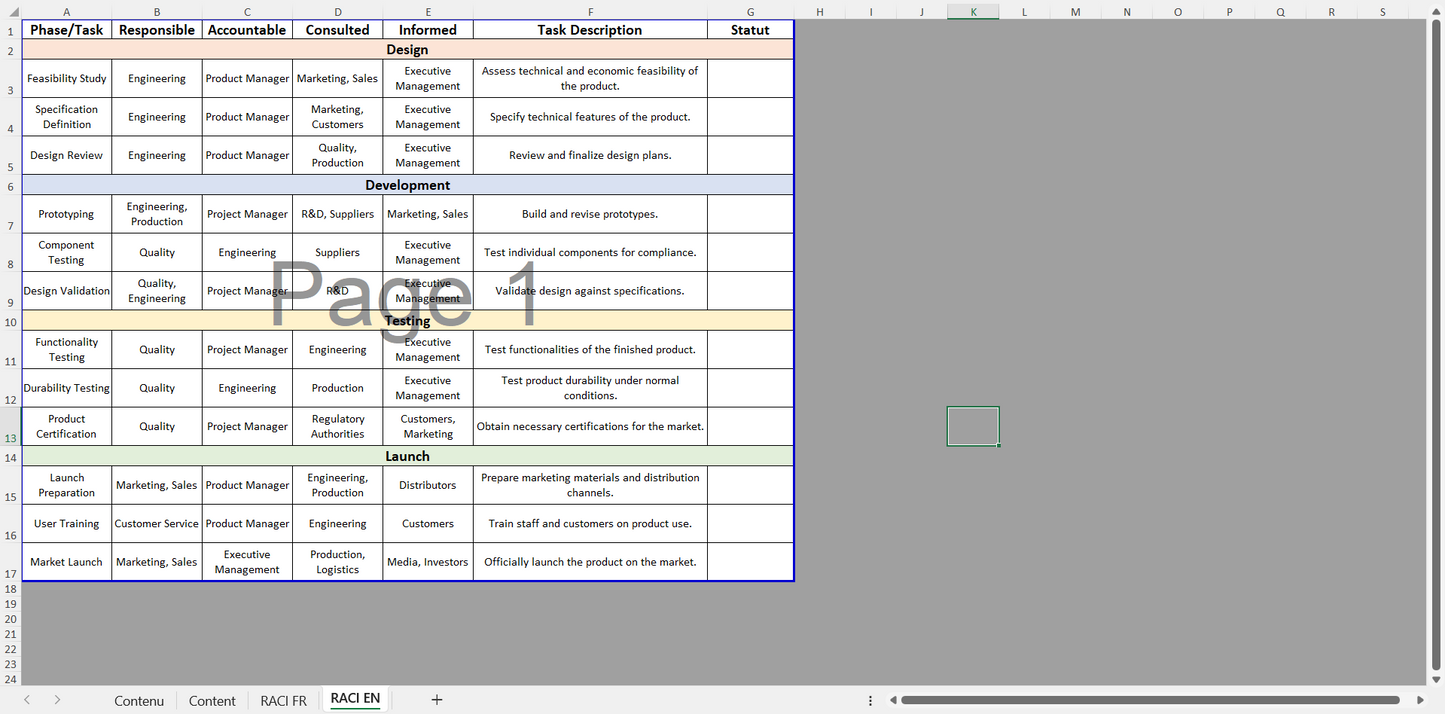Viewport: 1445px width, 714px height.
Task: Select the Phase/Task header cell
Action: click(66, 29)
